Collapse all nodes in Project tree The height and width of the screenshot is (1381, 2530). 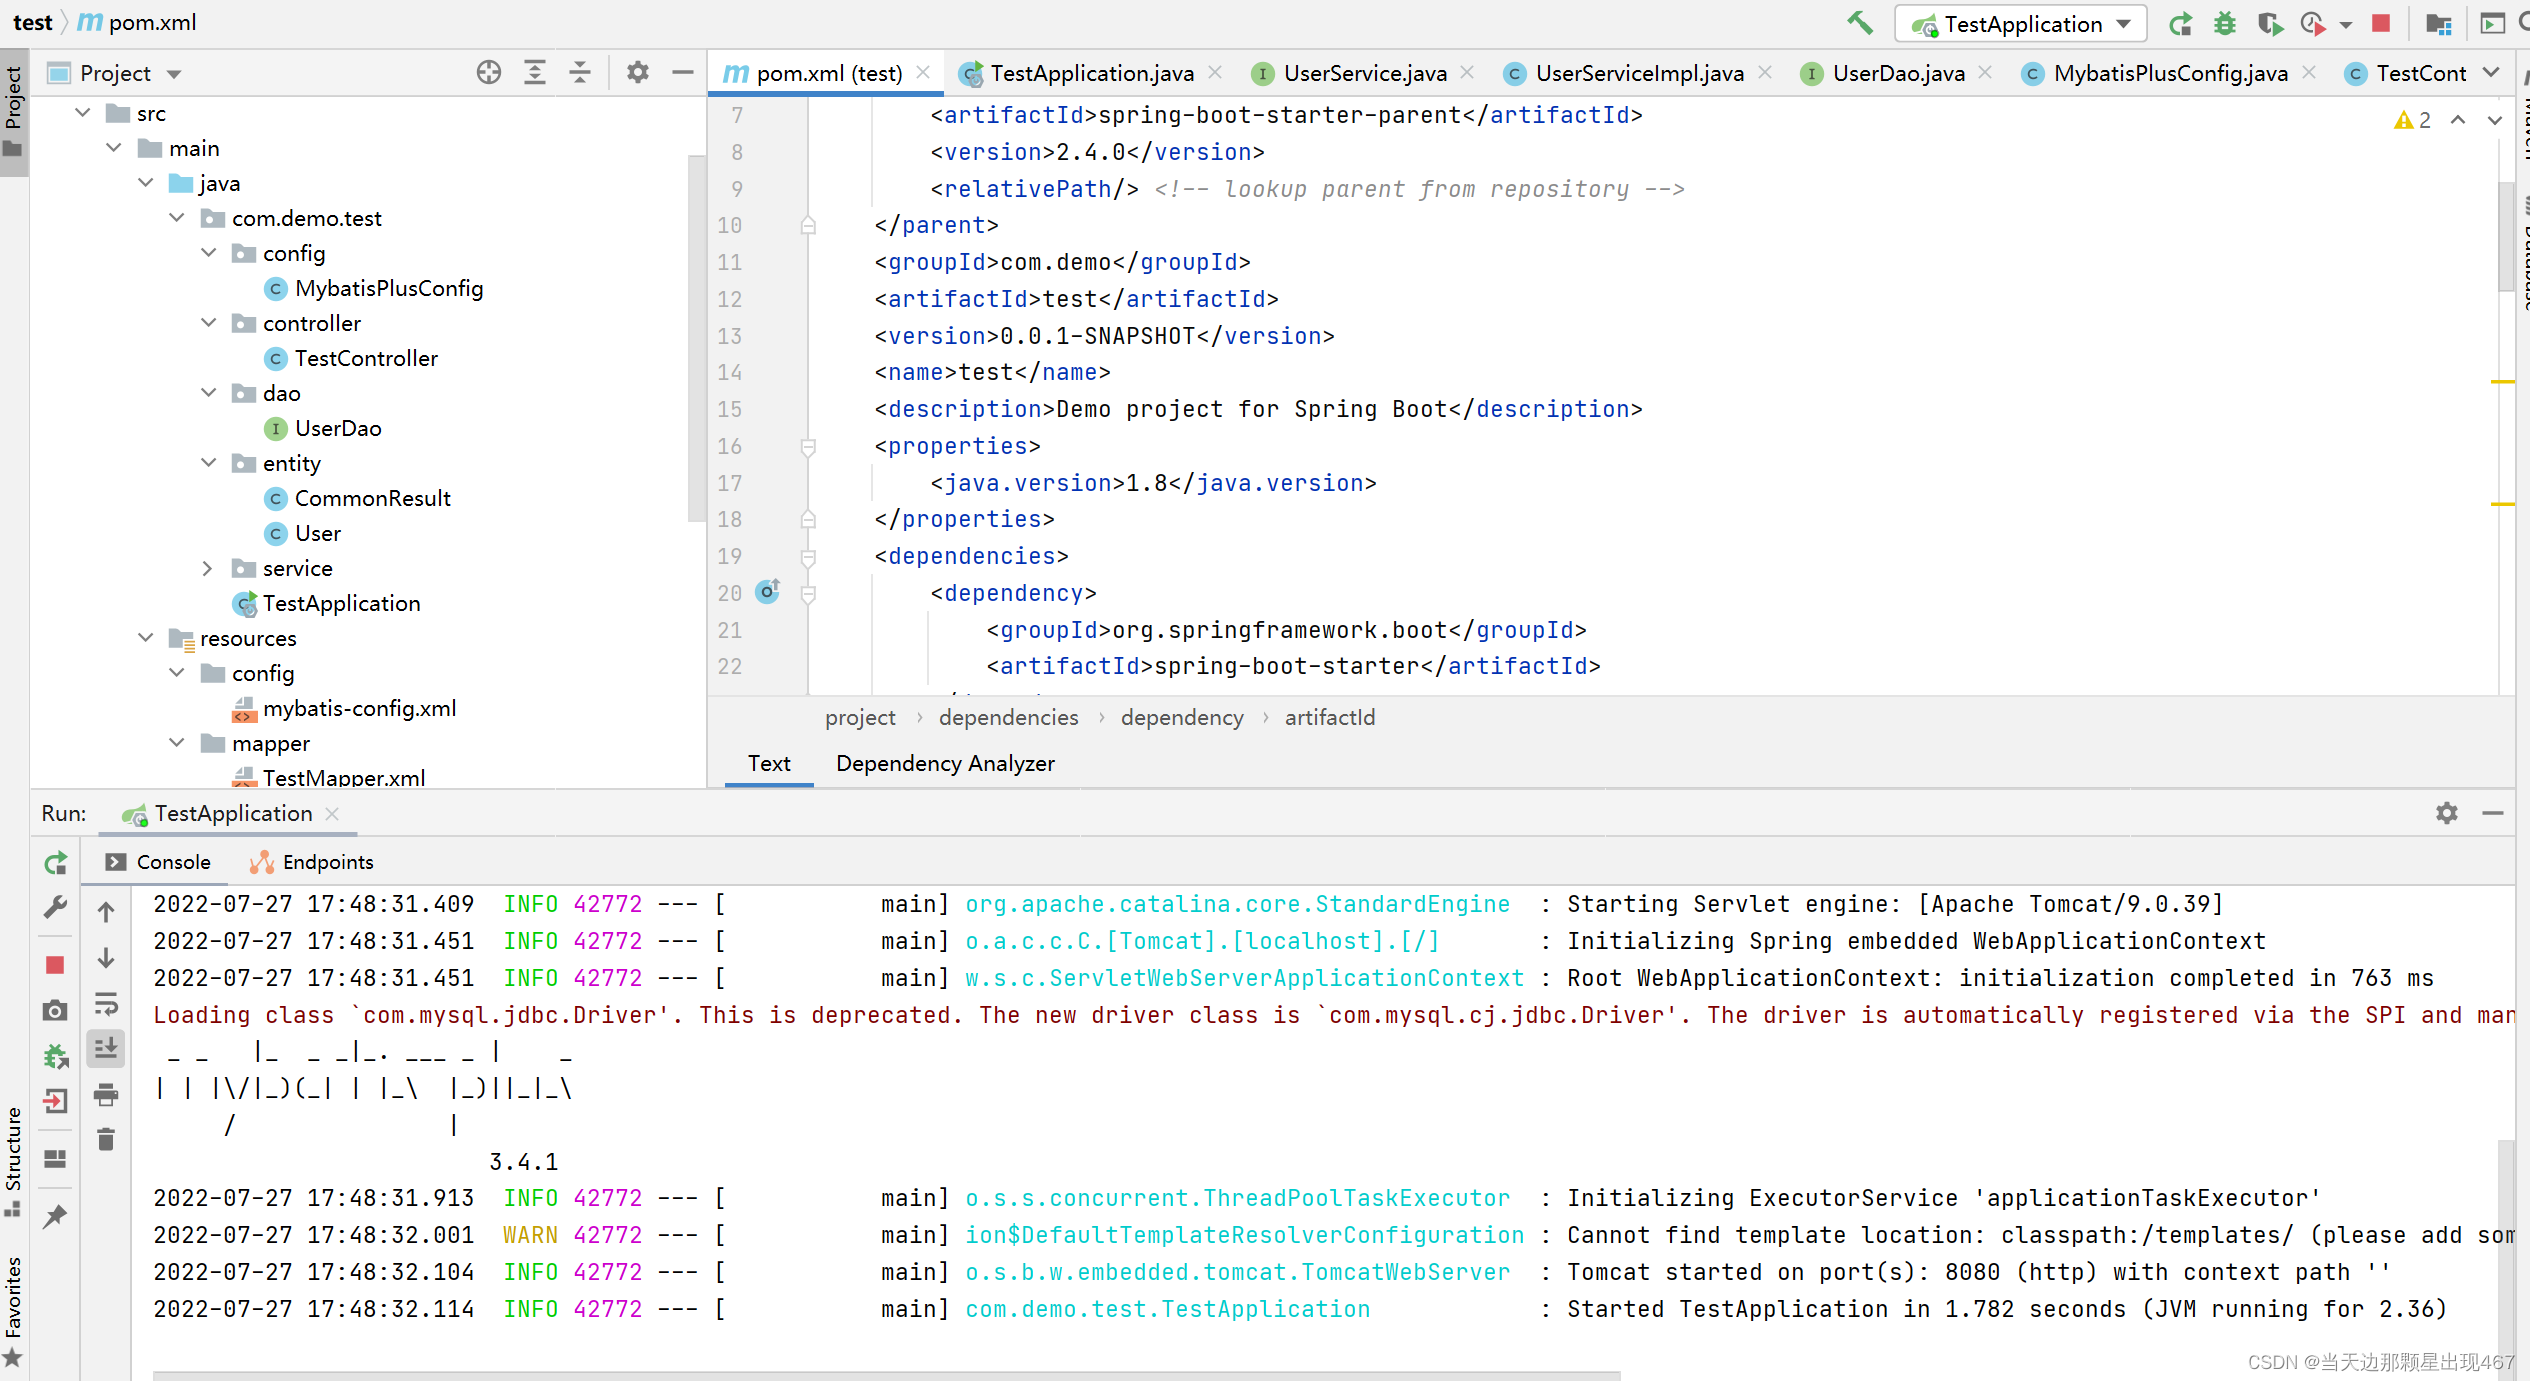tap(580, 72)
